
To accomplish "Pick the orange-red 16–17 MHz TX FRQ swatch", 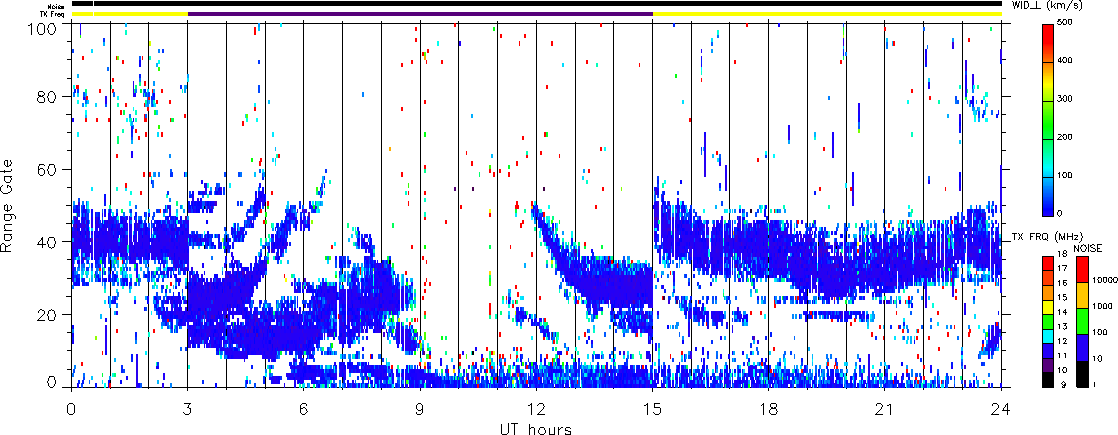I will 1048,278.
